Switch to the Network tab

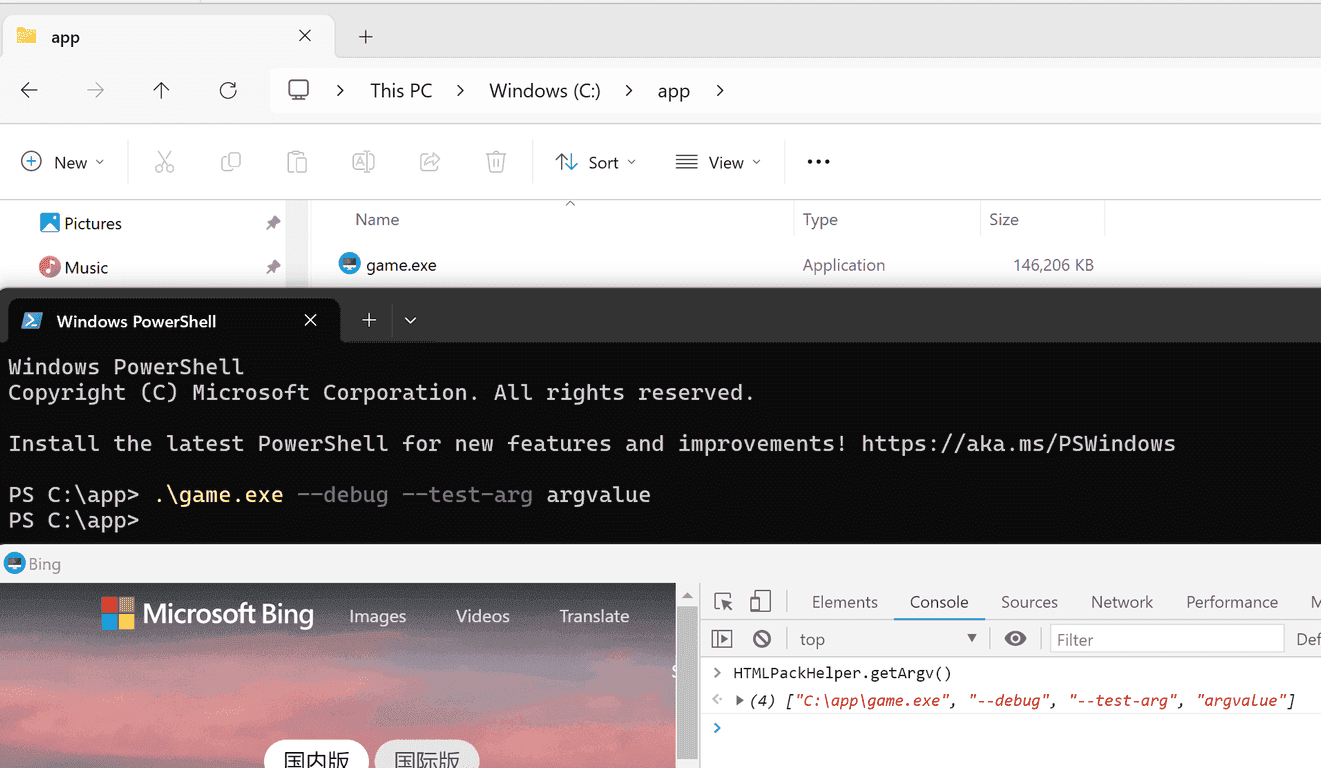[x=1121, y=602]
